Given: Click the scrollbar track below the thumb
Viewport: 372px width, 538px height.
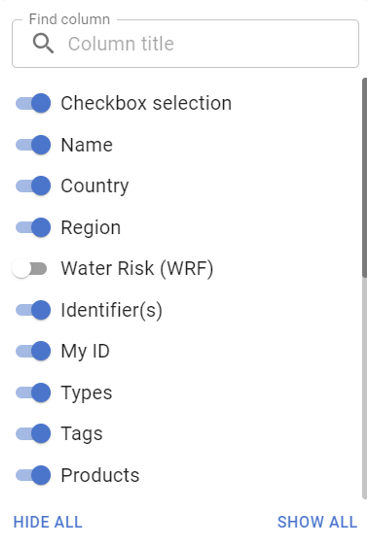Looking at the screenshot, I should tap(364, 388).
